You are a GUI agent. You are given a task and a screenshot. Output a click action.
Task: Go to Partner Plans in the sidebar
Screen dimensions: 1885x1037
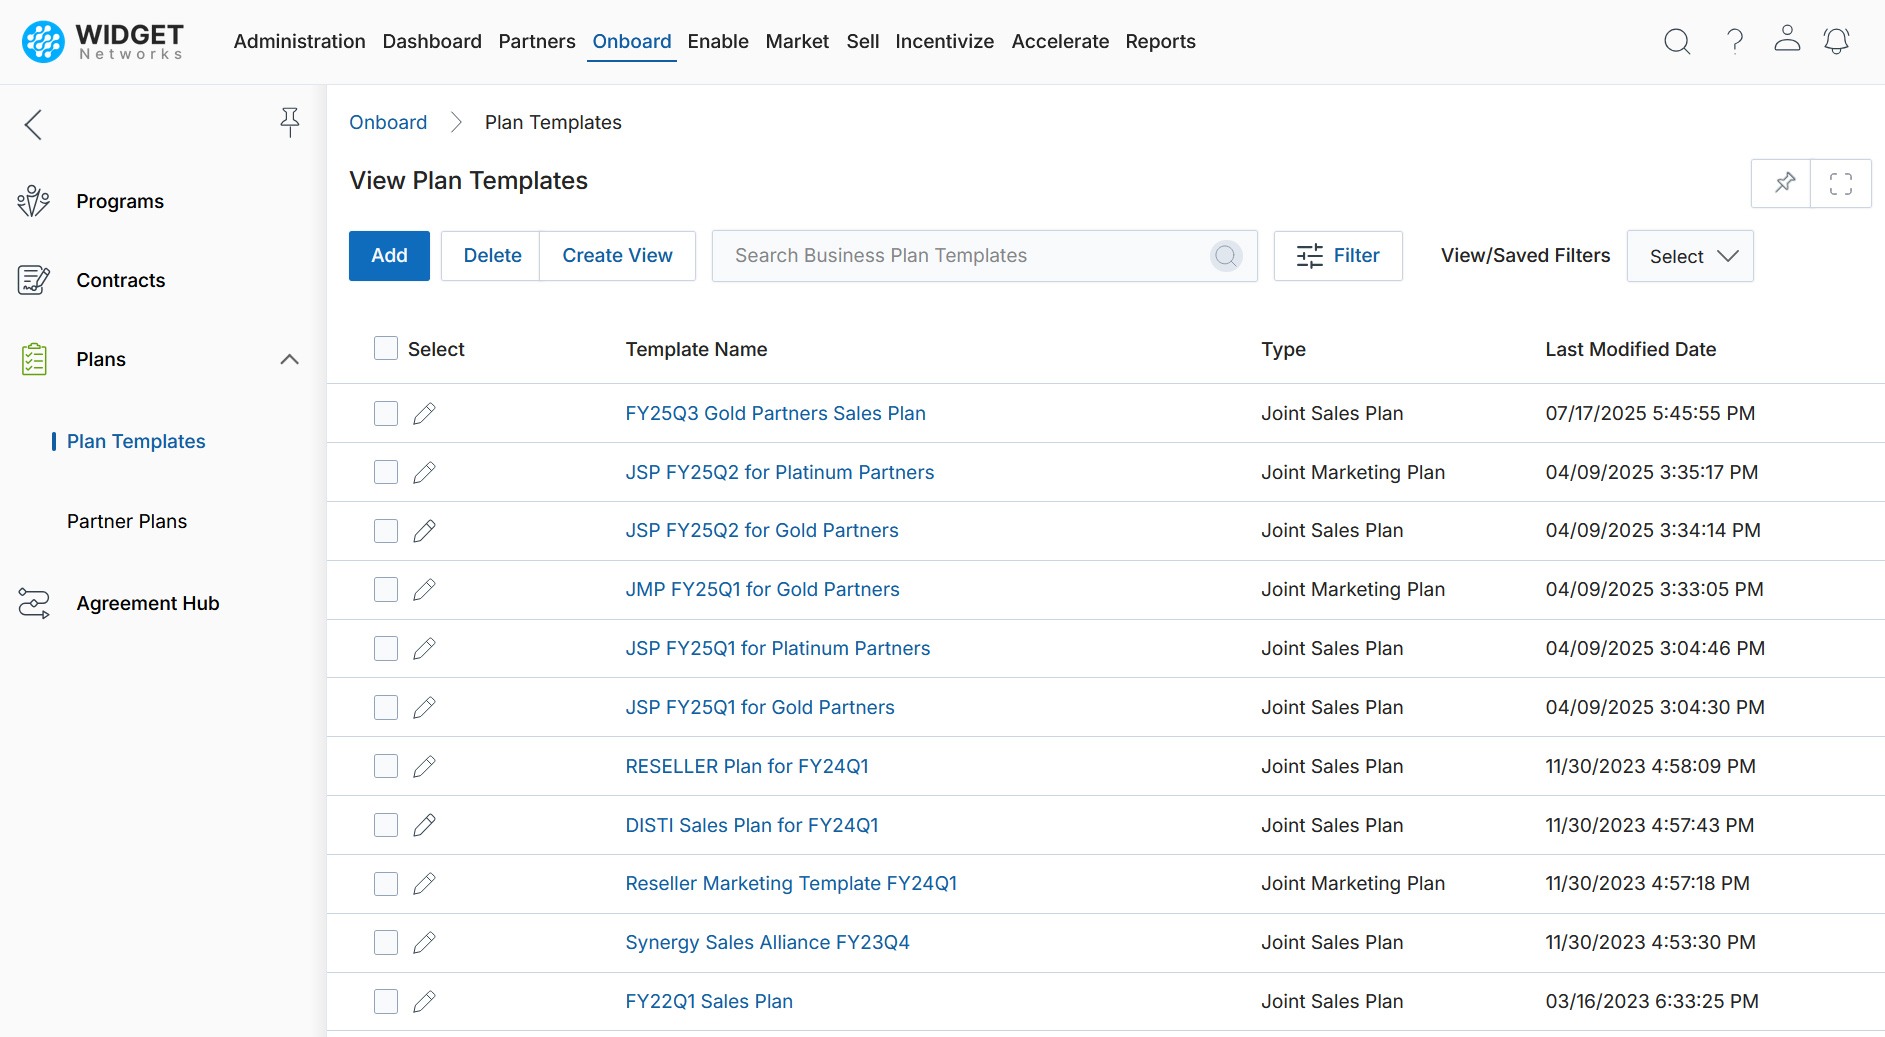click(x=127, y=521)
